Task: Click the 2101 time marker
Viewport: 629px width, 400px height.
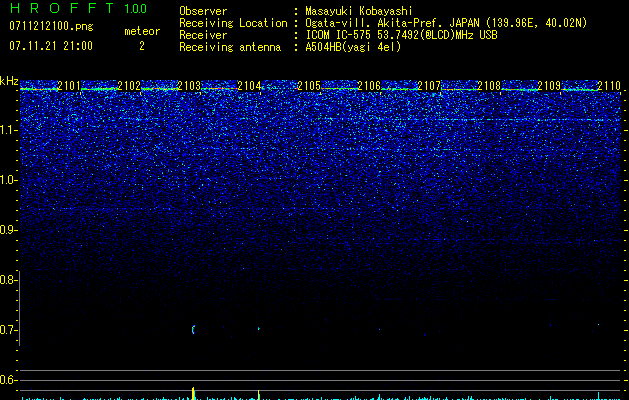Action: [69, 85]
